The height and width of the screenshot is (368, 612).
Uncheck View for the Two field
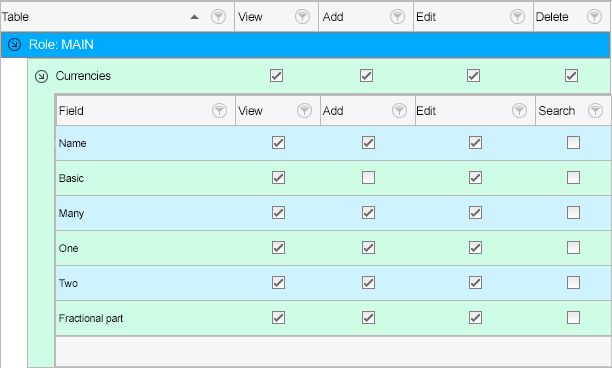point(278,283)
